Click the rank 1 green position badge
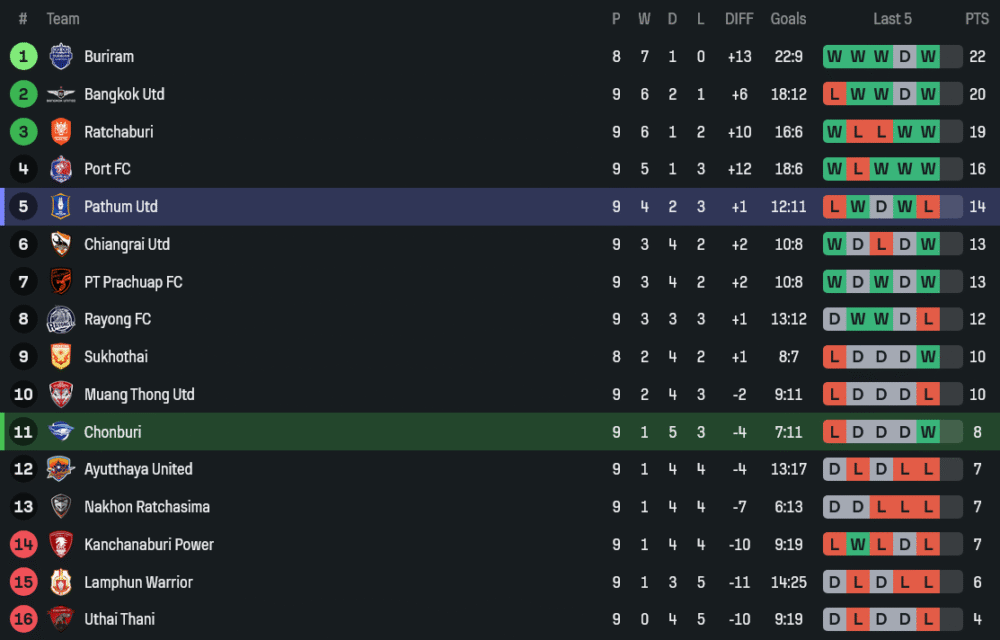 [x=24, y=57]
